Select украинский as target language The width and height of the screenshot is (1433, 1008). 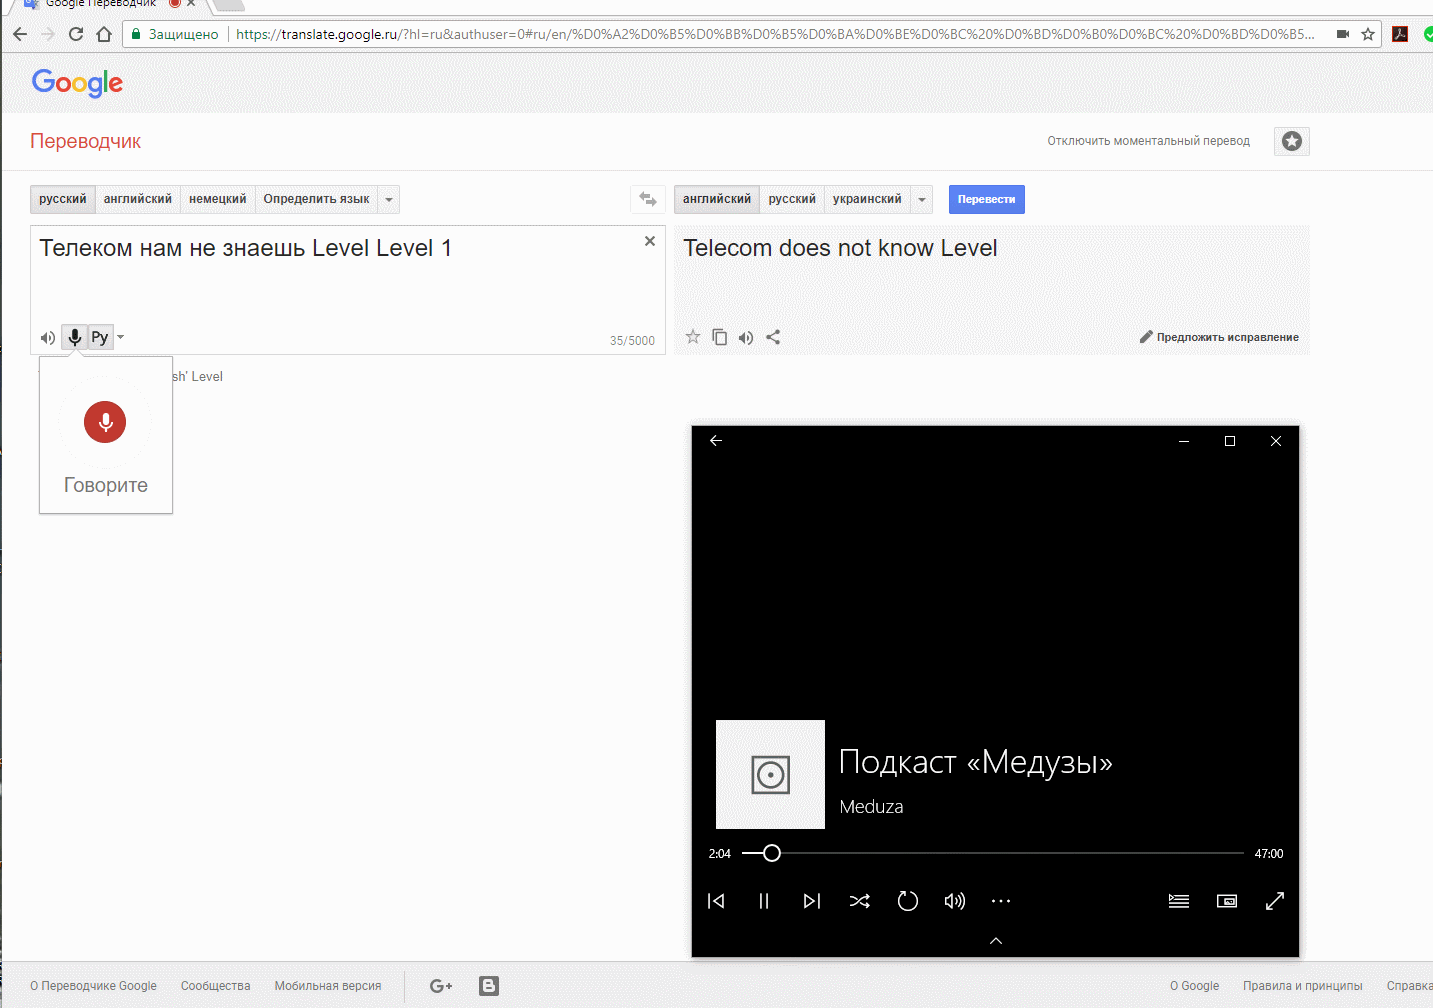tap(867, 199)
